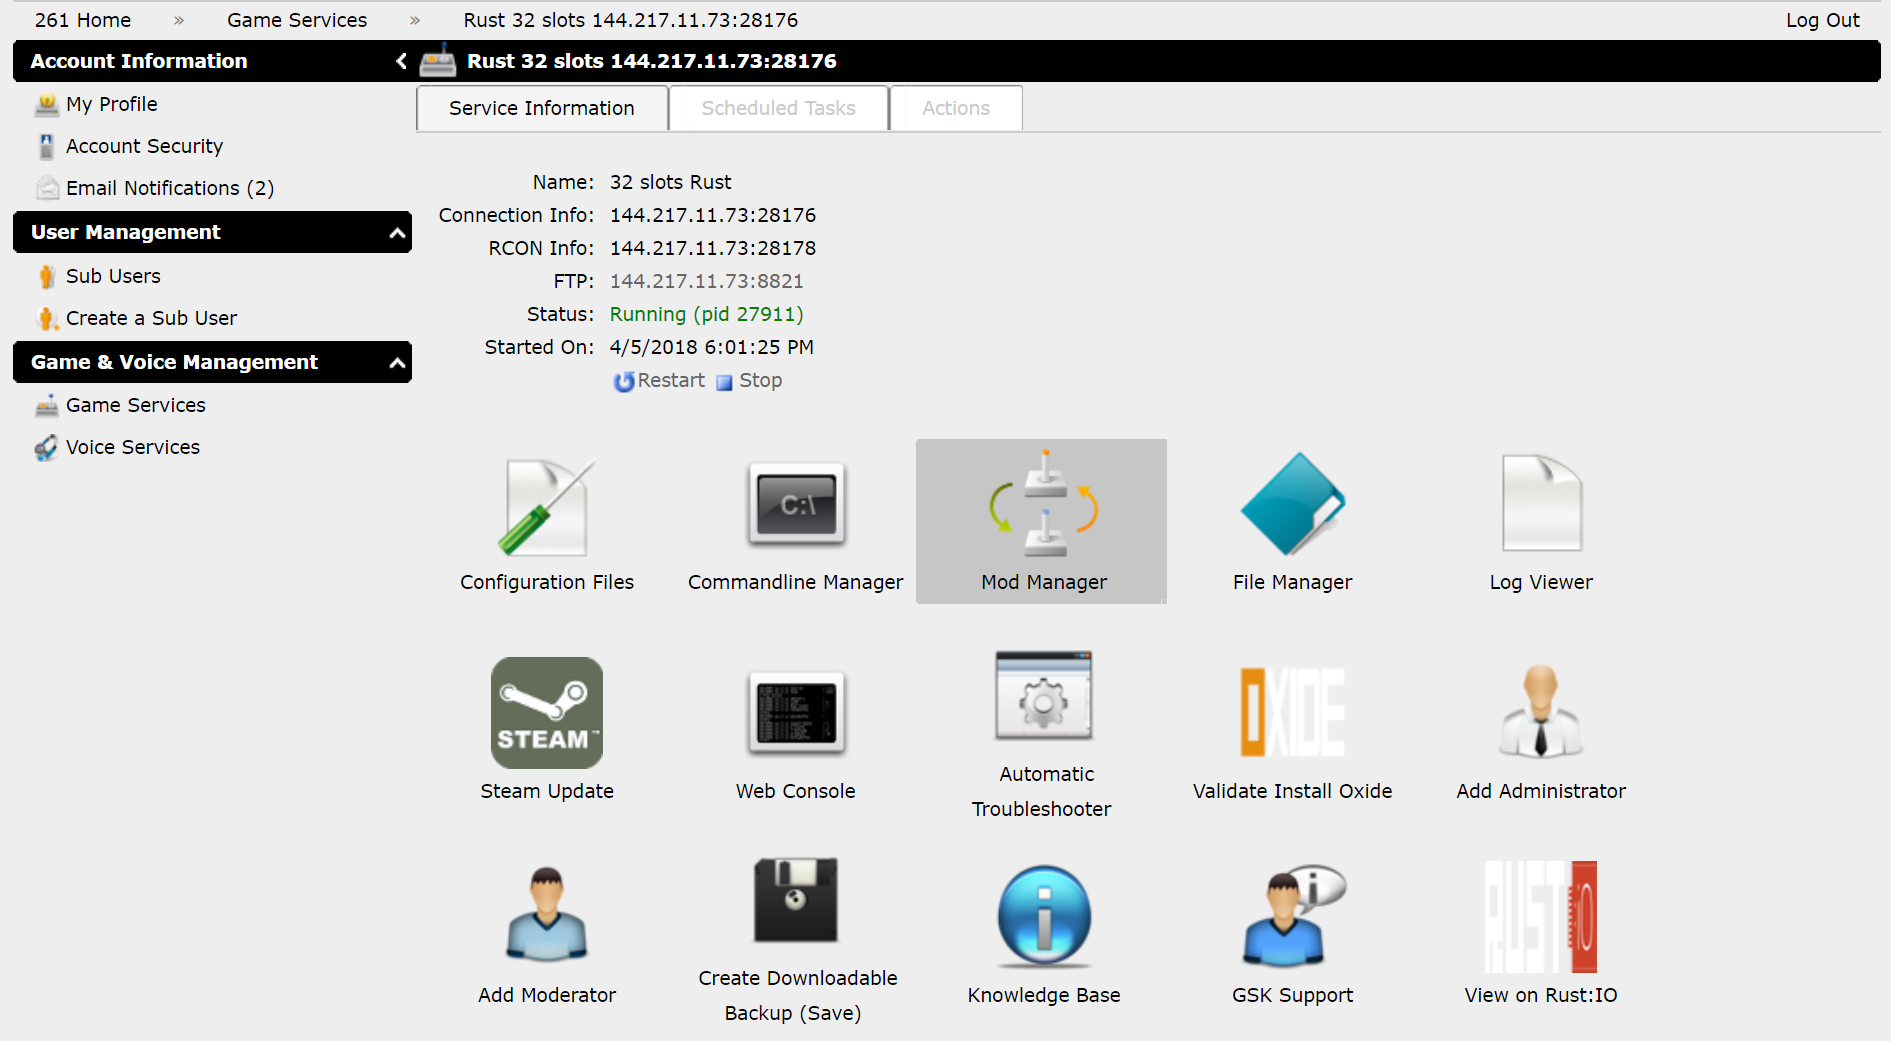Click the server icon beside Rust title

coord(437,61)
